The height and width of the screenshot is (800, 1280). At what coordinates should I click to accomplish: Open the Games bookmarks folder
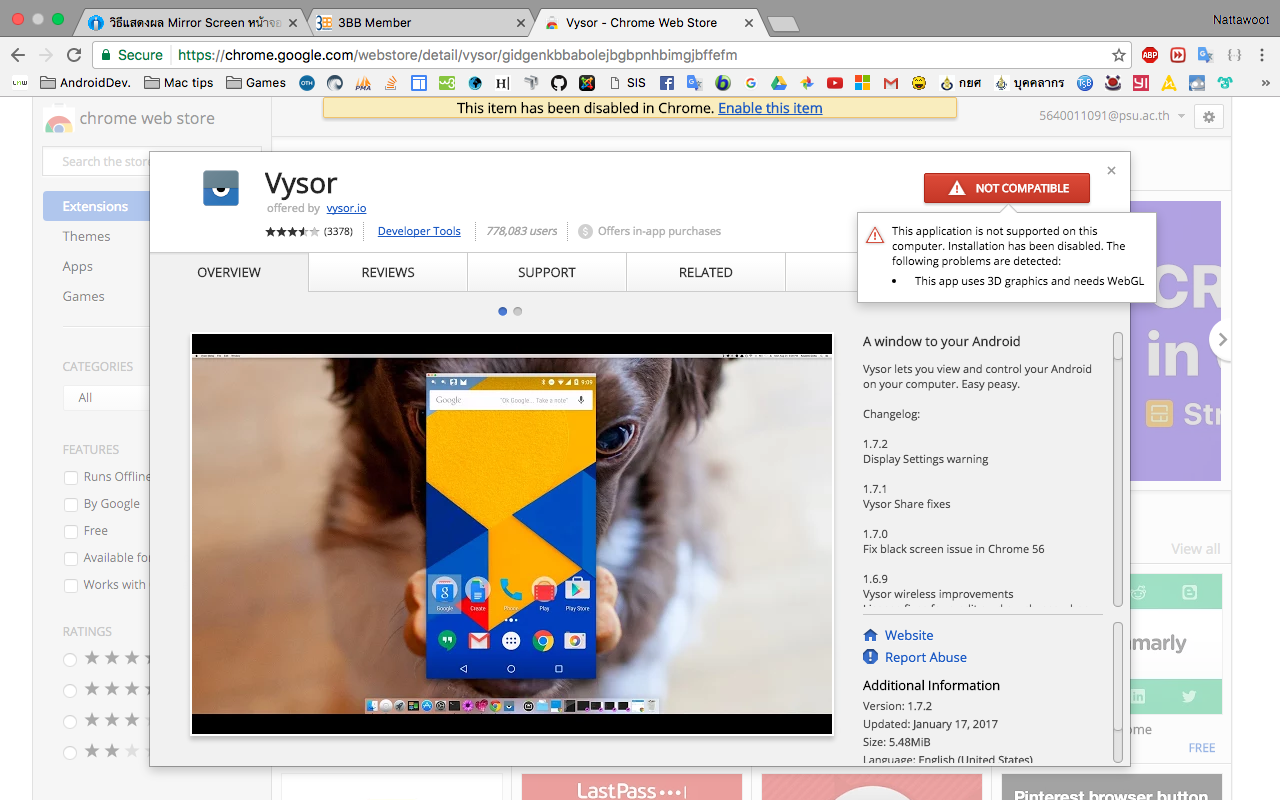click(x=256, y=83)
